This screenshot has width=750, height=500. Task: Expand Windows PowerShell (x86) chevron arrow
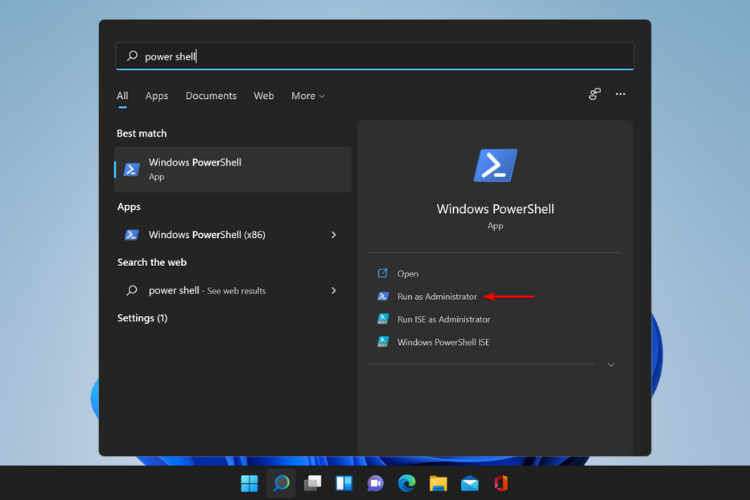point(334,235)
